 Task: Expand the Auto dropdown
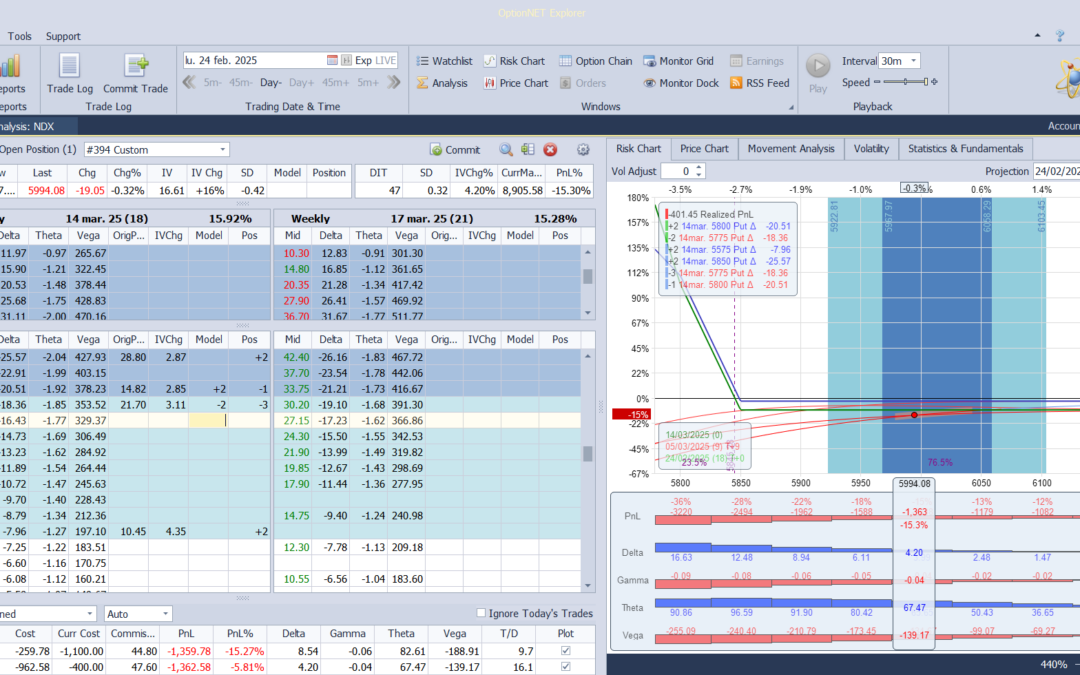(x=165, y=613)
